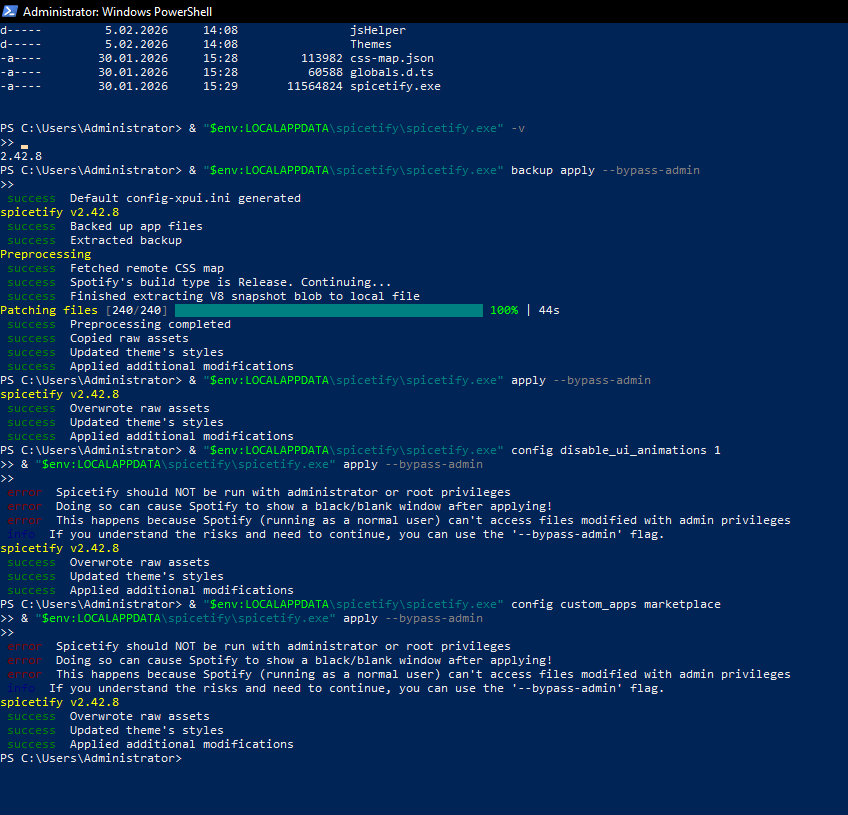Click the time '15:29' in spicetify.exe row
This screenshot has width=848, height=815.
[x=220, y=87]
